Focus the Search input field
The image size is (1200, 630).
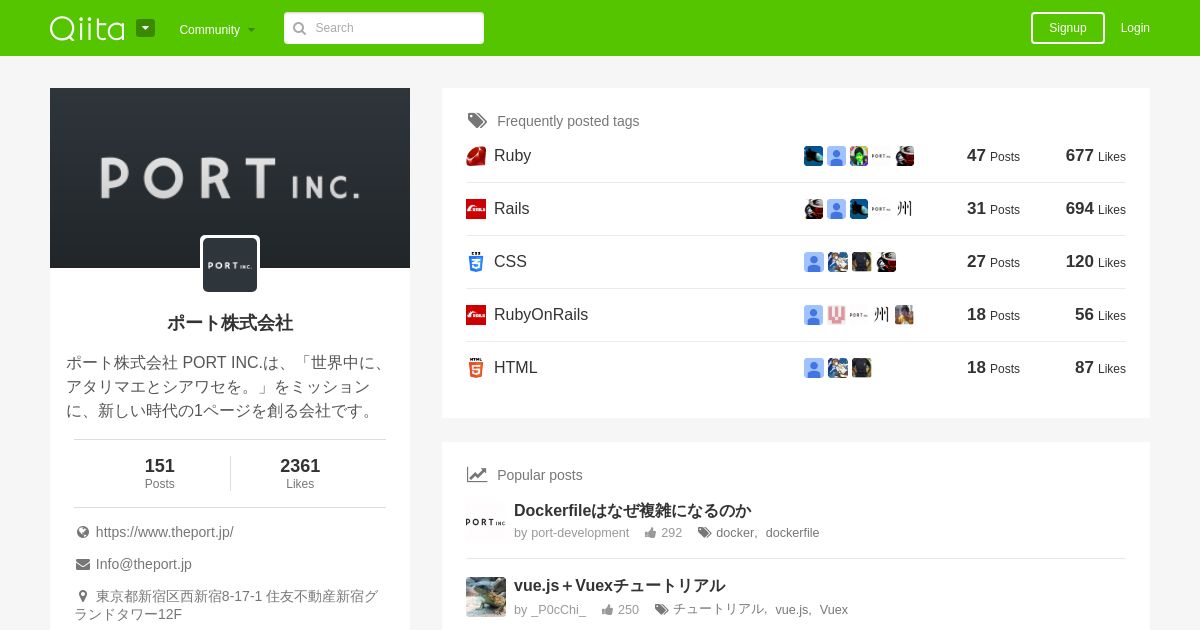point(384,28)
